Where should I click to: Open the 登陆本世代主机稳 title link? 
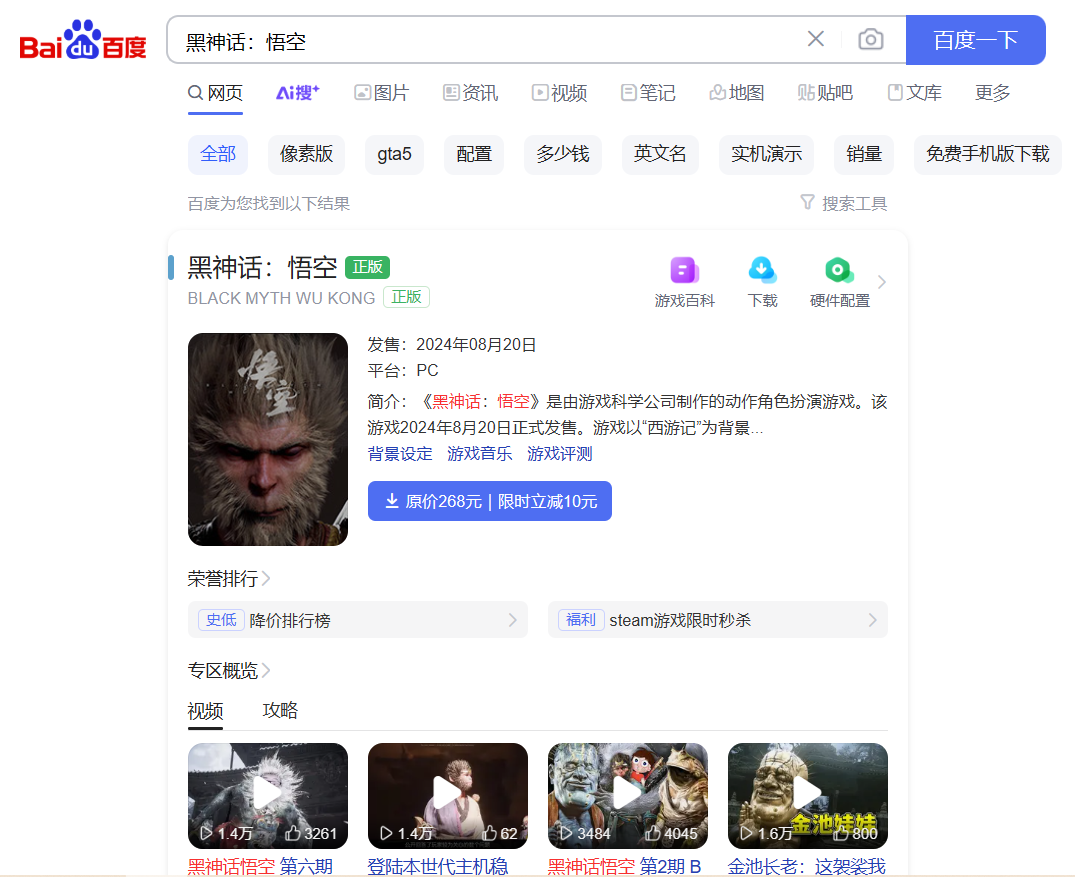click(438, 866)
